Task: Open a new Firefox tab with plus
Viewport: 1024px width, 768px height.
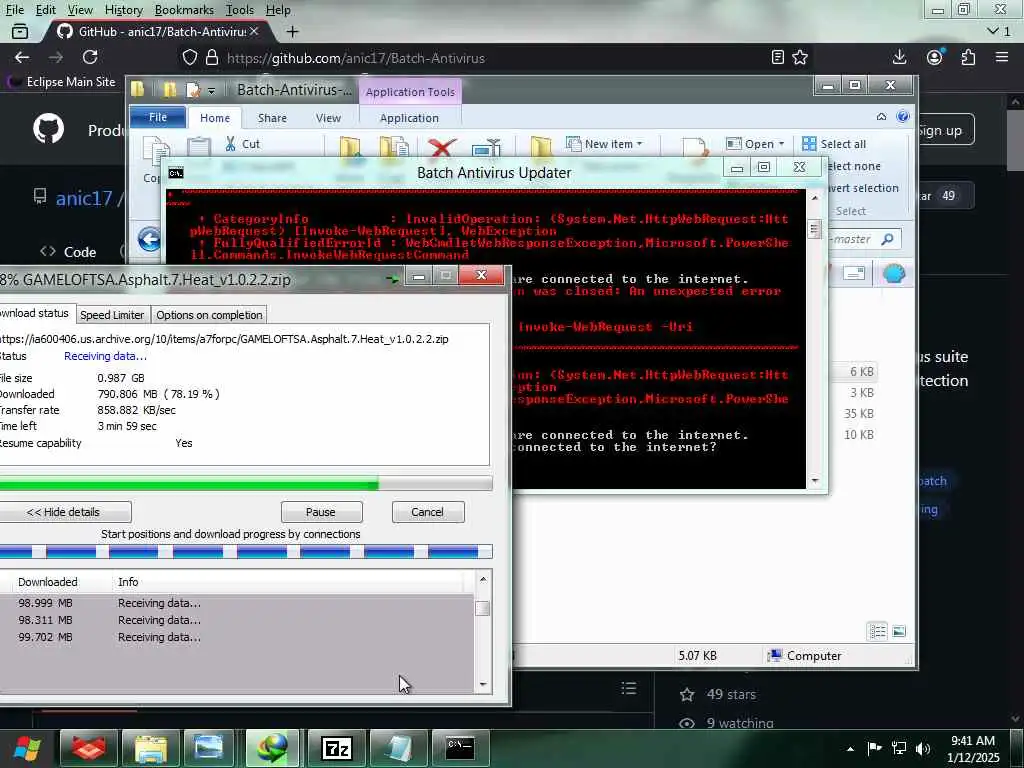Action: (x=293, y=31)
